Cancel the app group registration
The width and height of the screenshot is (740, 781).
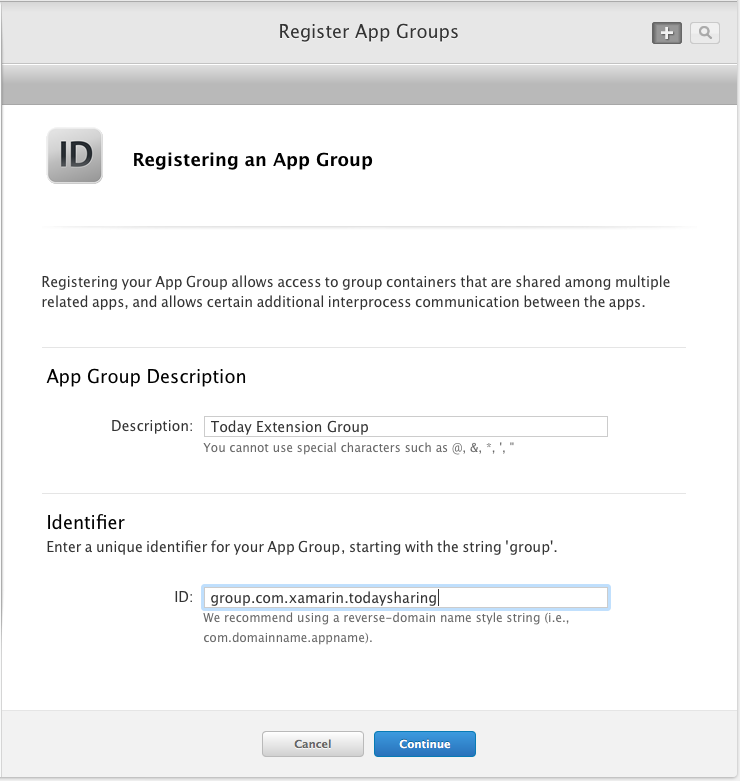(x=313, y=744)
